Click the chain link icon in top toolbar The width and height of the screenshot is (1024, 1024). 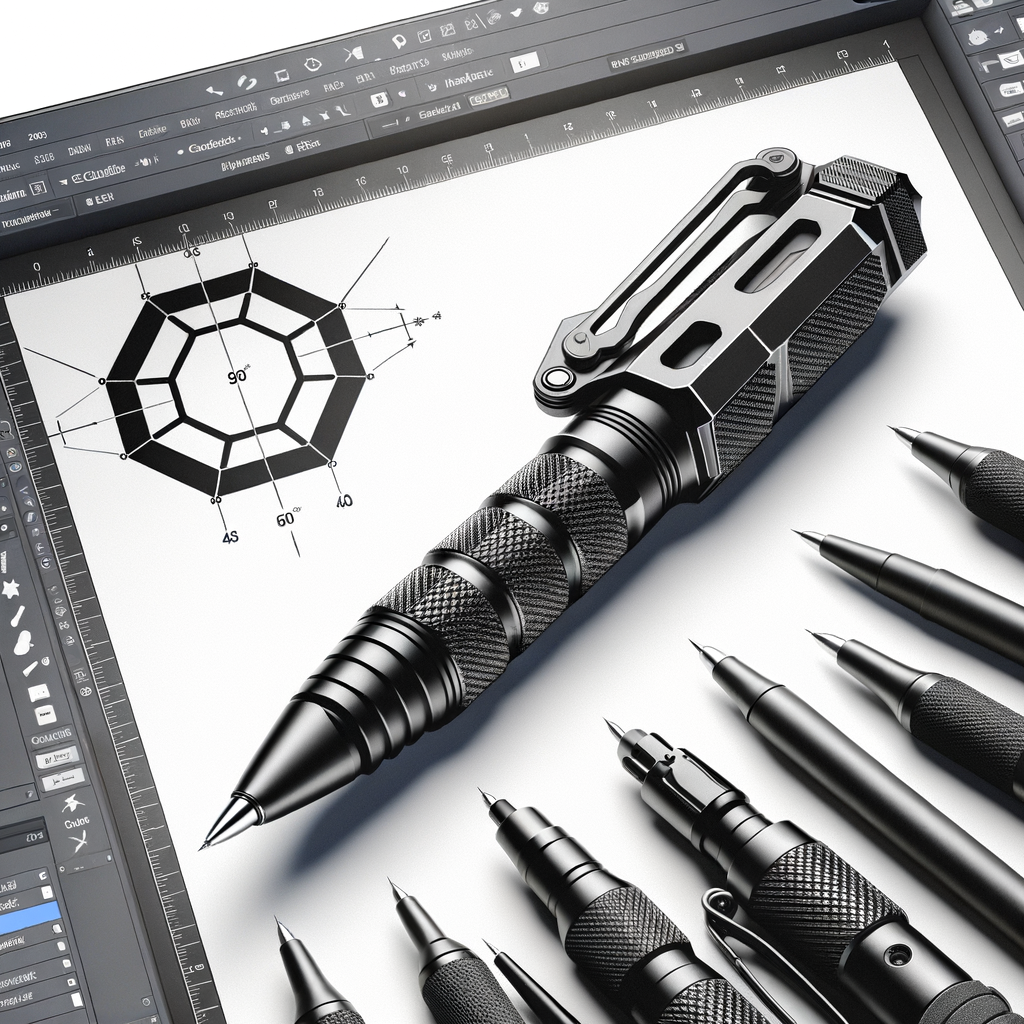tap(247, 82)
